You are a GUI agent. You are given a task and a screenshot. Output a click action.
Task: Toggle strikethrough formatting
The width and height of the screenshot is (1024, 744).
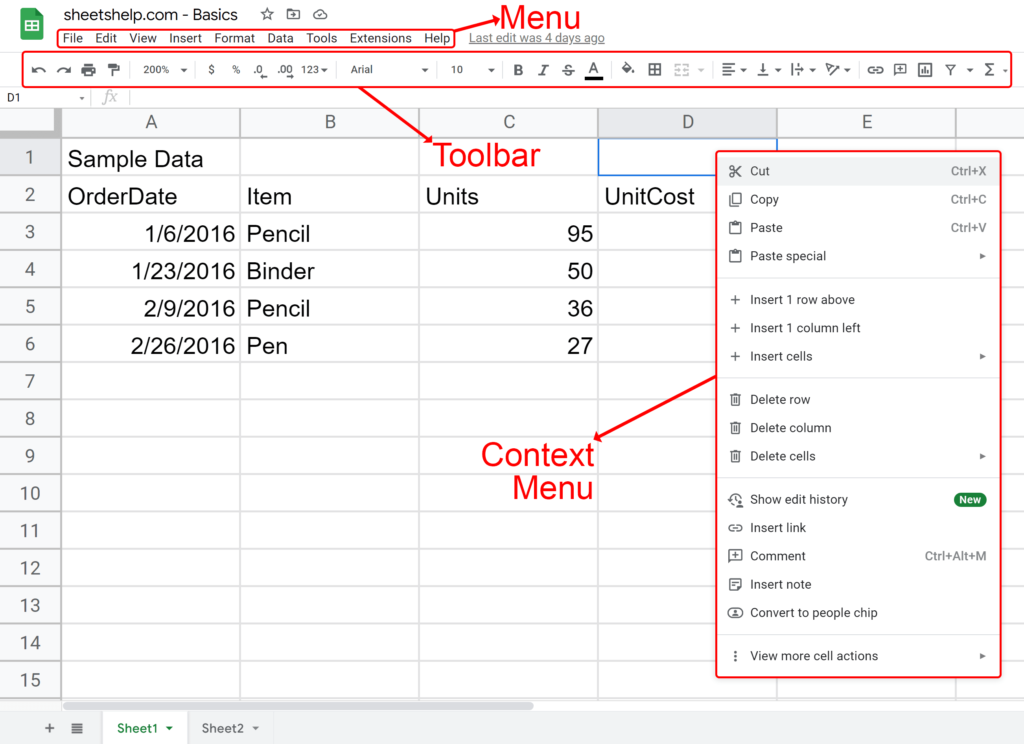(567, 70)
